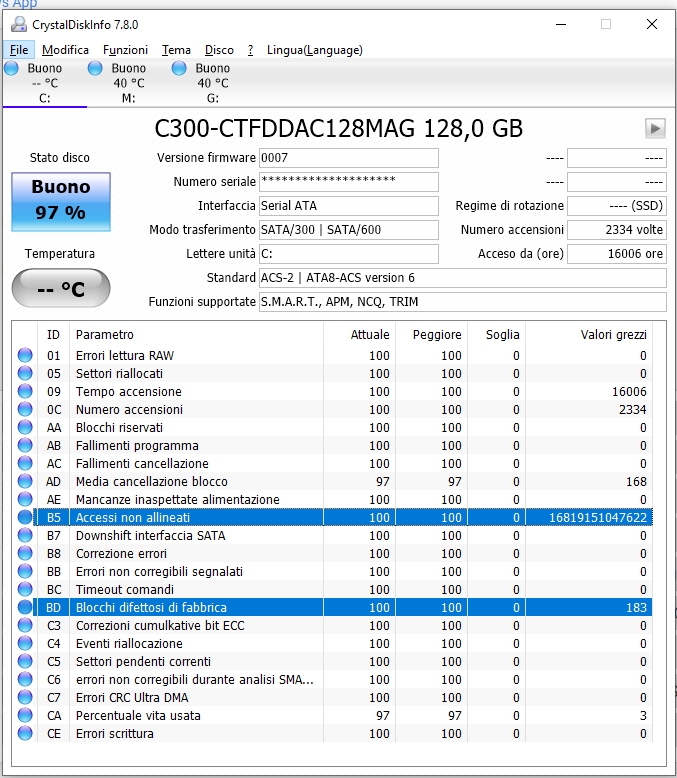Click the Attuale column header
Image resolution: width=677 pixels, height=778 pixels.
[x=359, y=334]
